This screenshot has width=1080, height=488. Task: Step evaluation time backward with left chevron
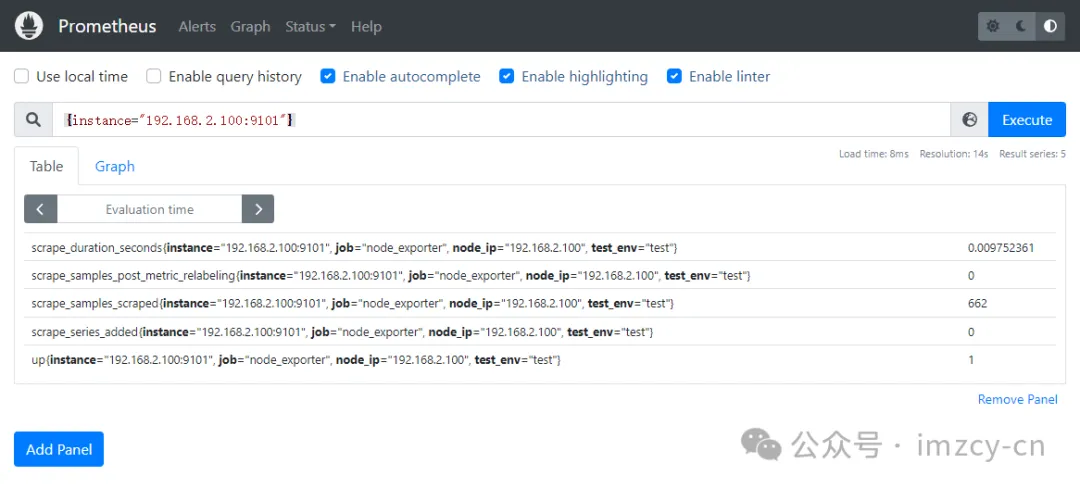[40, 209]
